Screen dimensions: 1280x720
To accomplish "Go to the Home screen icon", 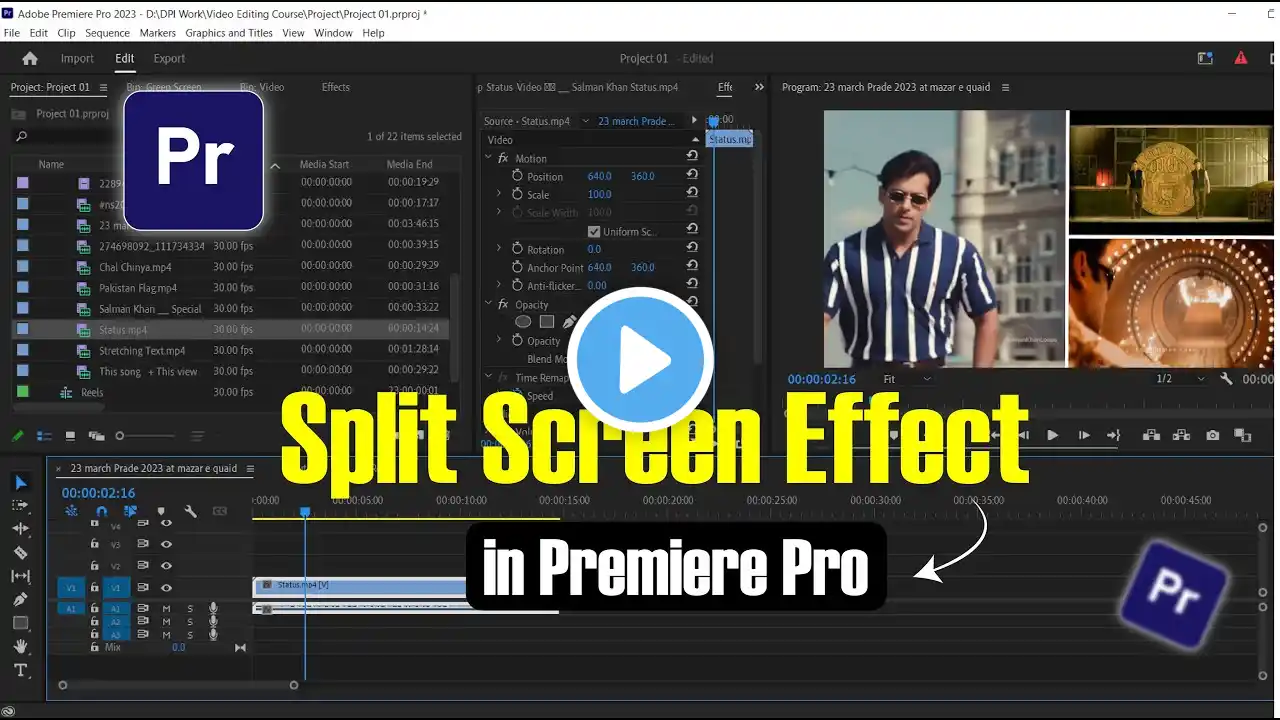I will [30, 58].
